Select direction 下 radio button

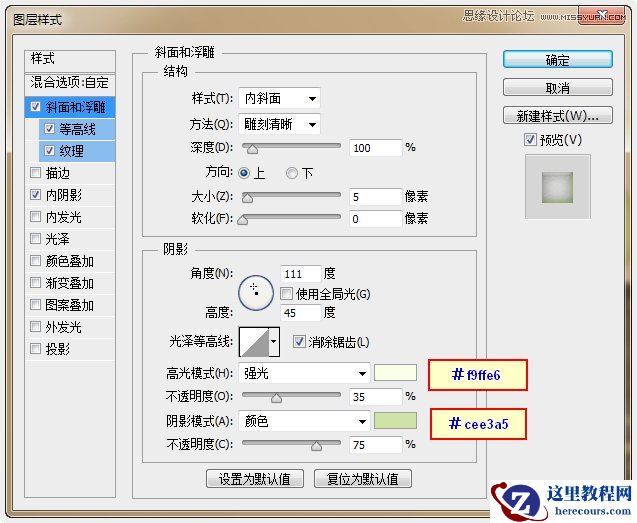click(292, 173)
